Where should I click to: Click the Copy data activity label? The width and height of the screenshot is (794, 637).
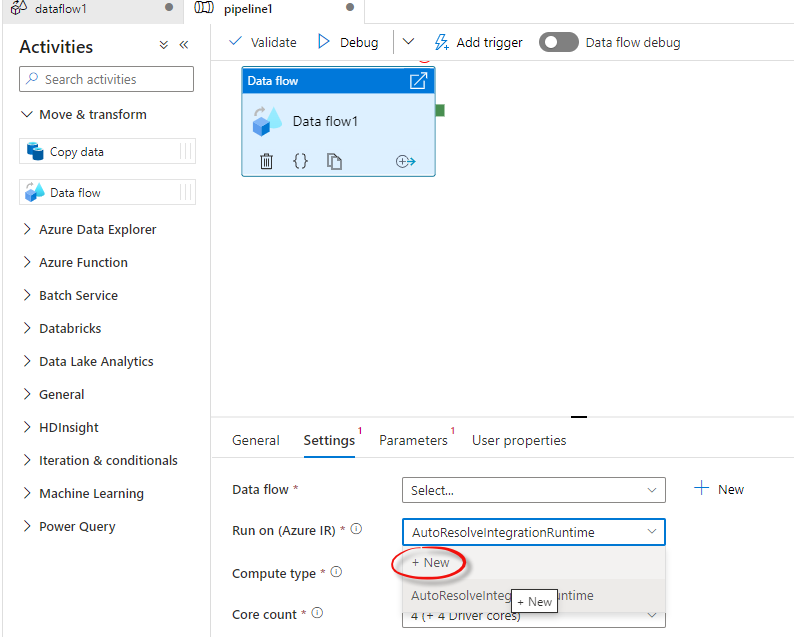coord(76,151)
